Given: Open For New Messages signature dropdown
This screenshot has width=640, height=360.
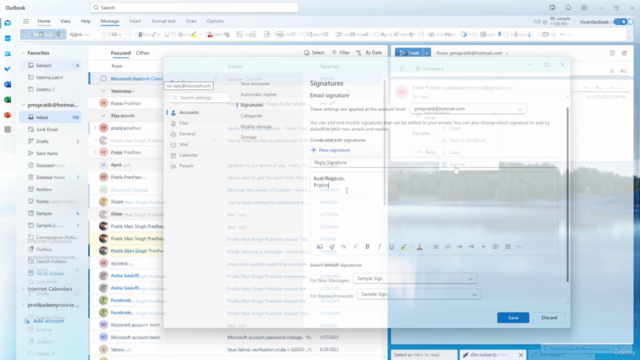Looking at the screenshot, I should 414,278.
